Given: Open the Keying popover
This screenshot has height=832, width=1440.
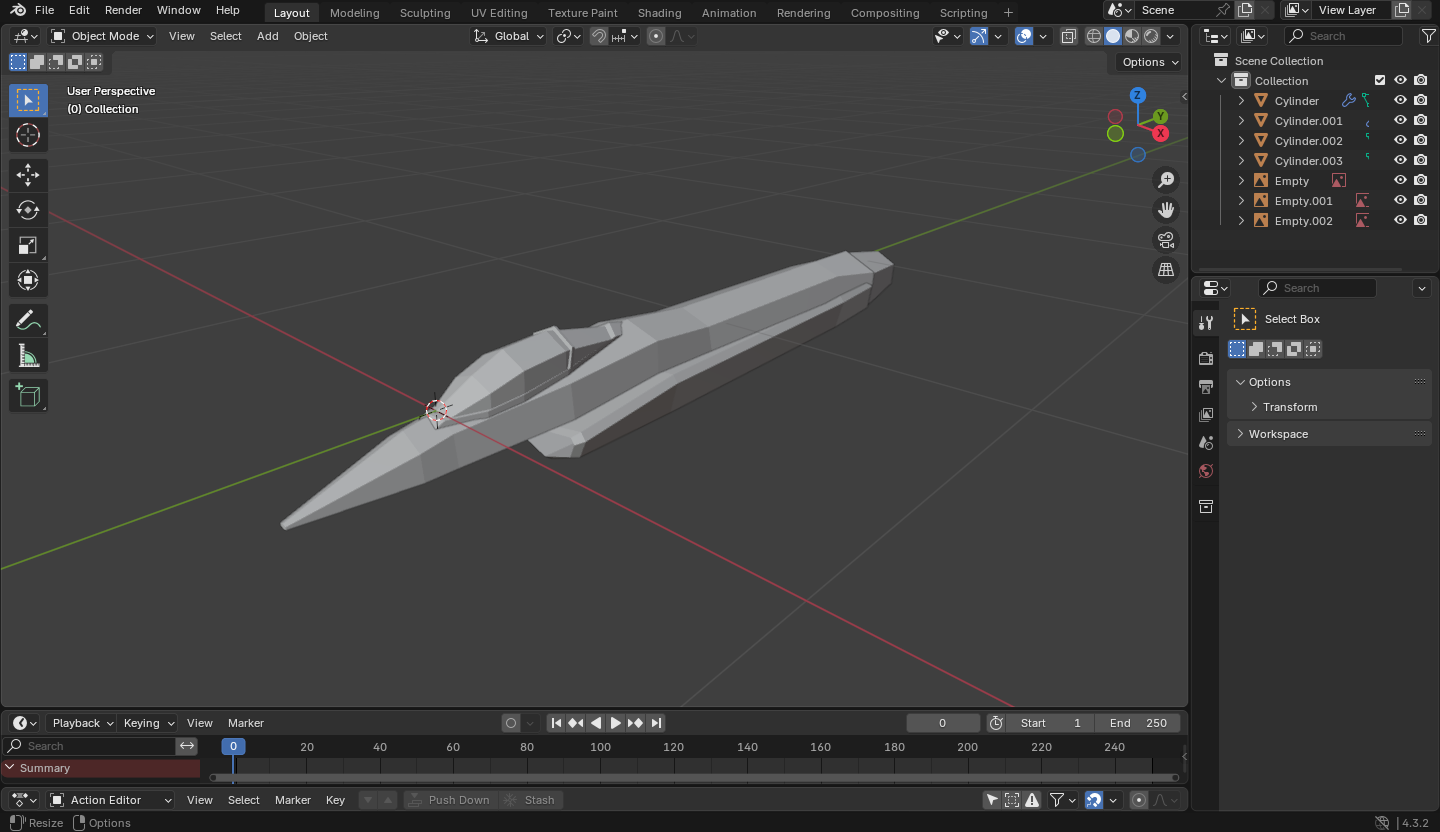Looking at the screenshot, I should (x=148, y=723).
